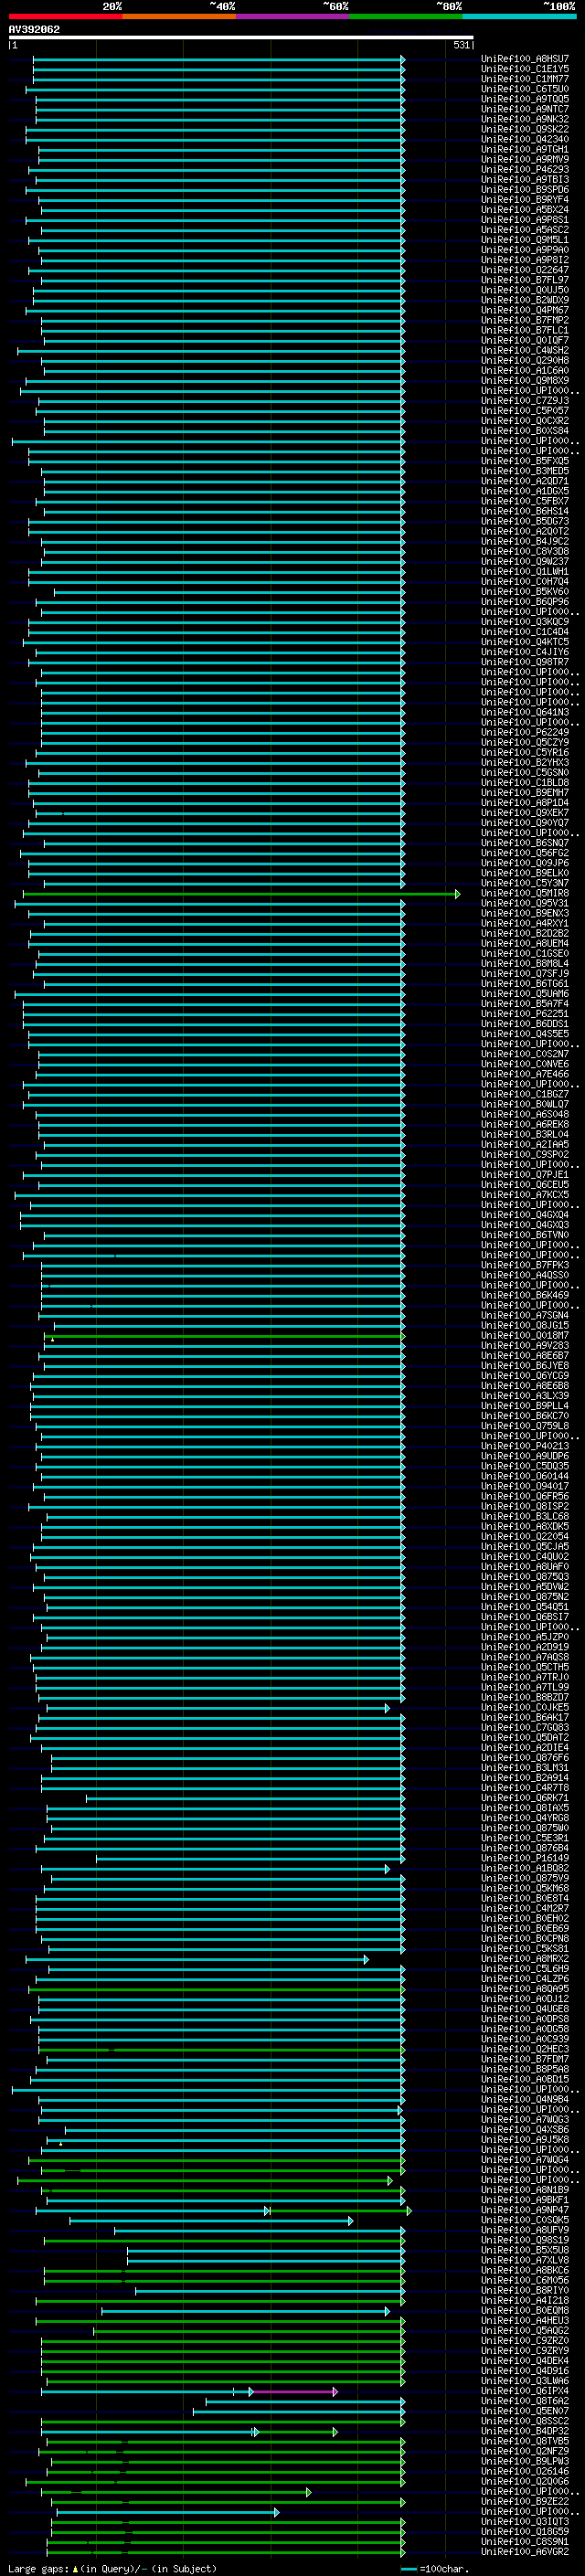Screen dimensions: 585x2576
Task: Click the white query ruler bar
Action: point(240,38)
